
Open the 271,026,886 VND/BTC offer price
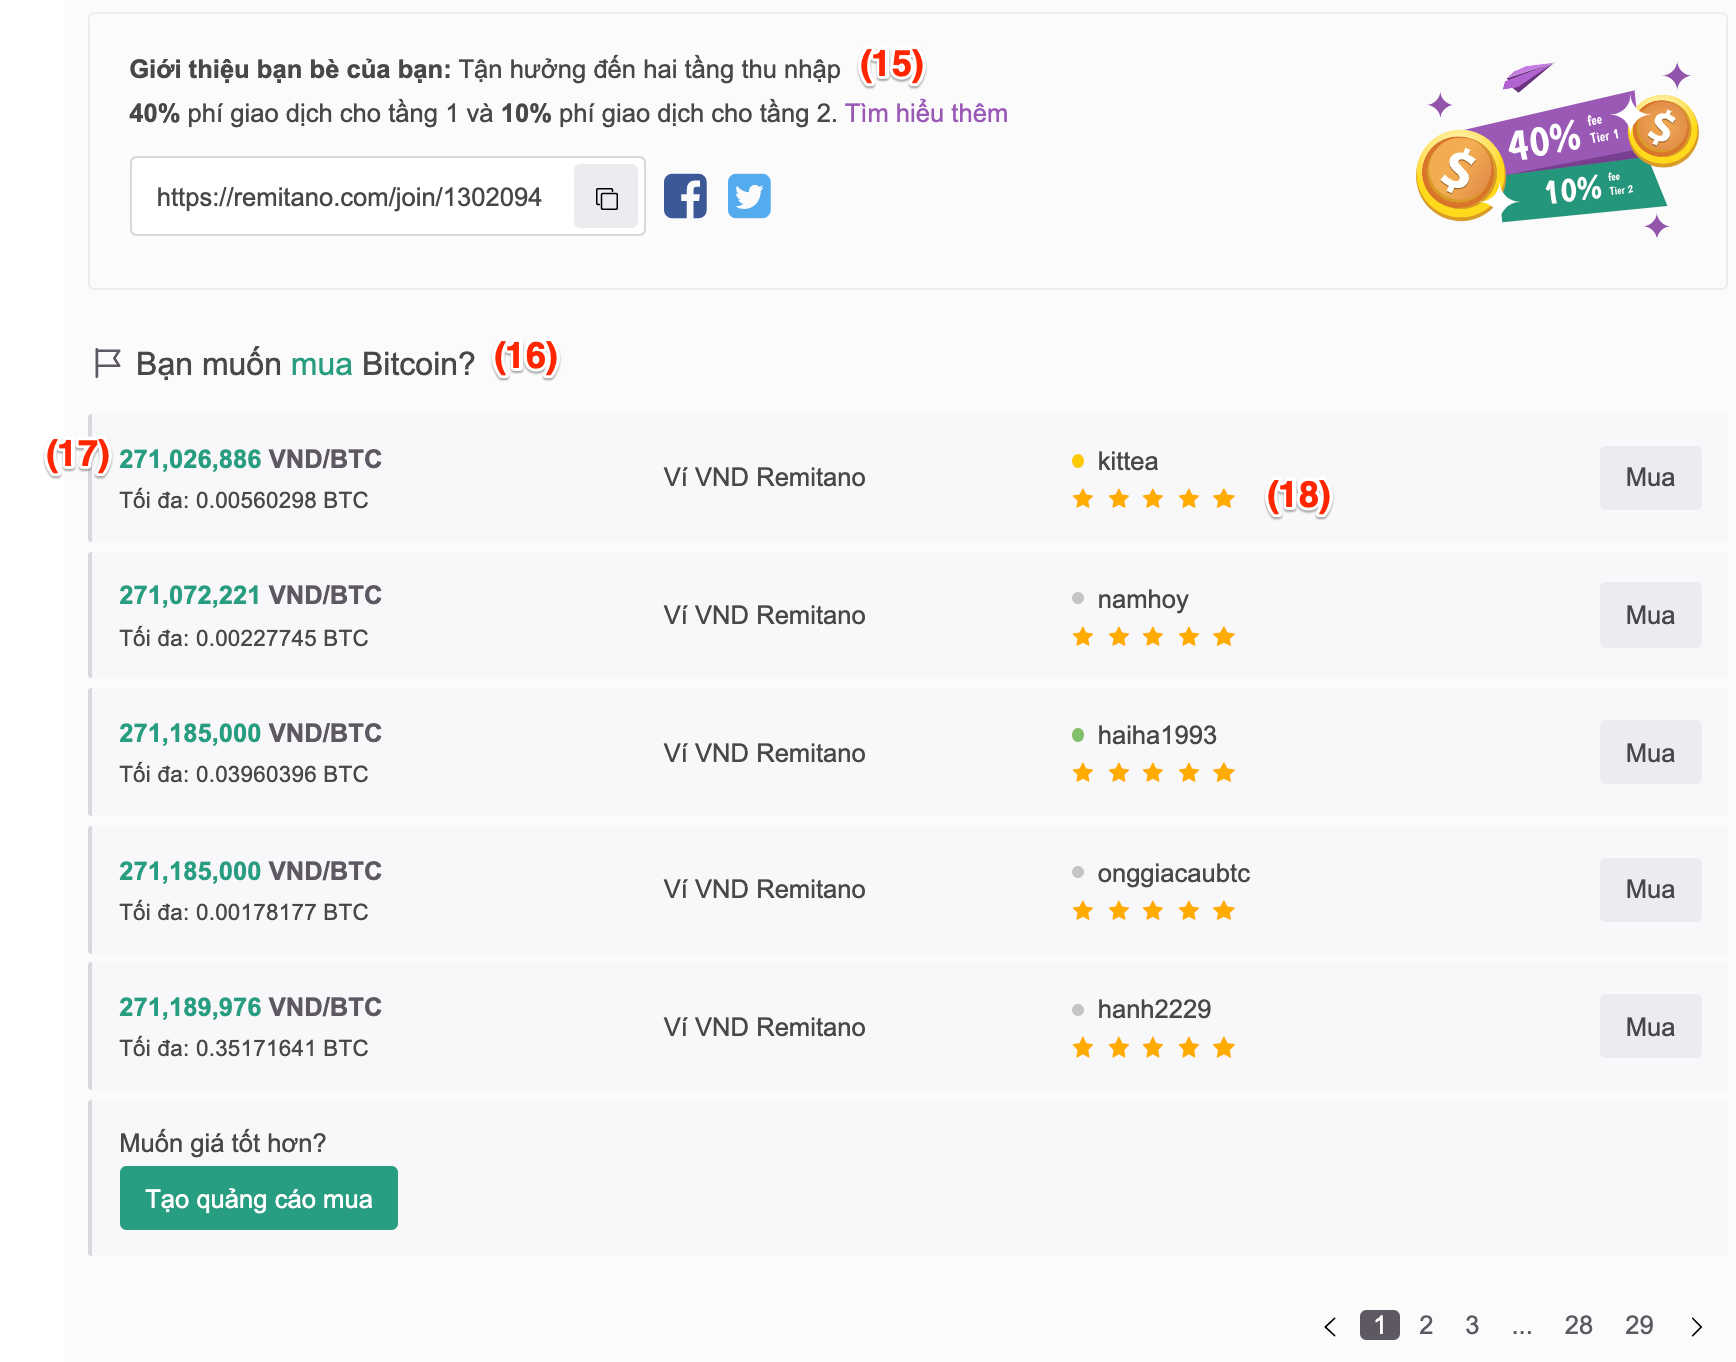click(x=250, y=459)
